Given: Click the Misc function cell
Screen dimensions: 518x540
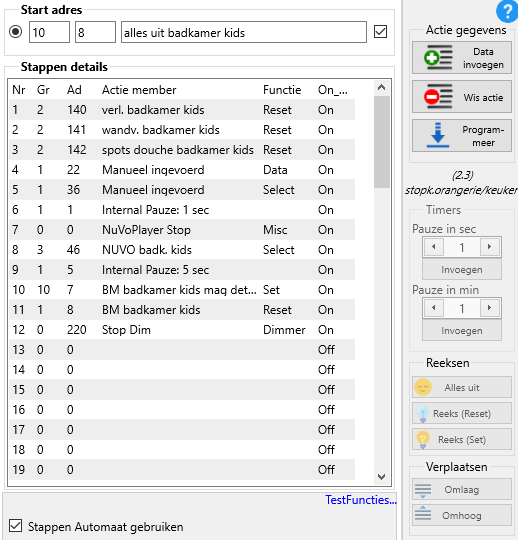Looking at the screenshot, I should 275,230.
